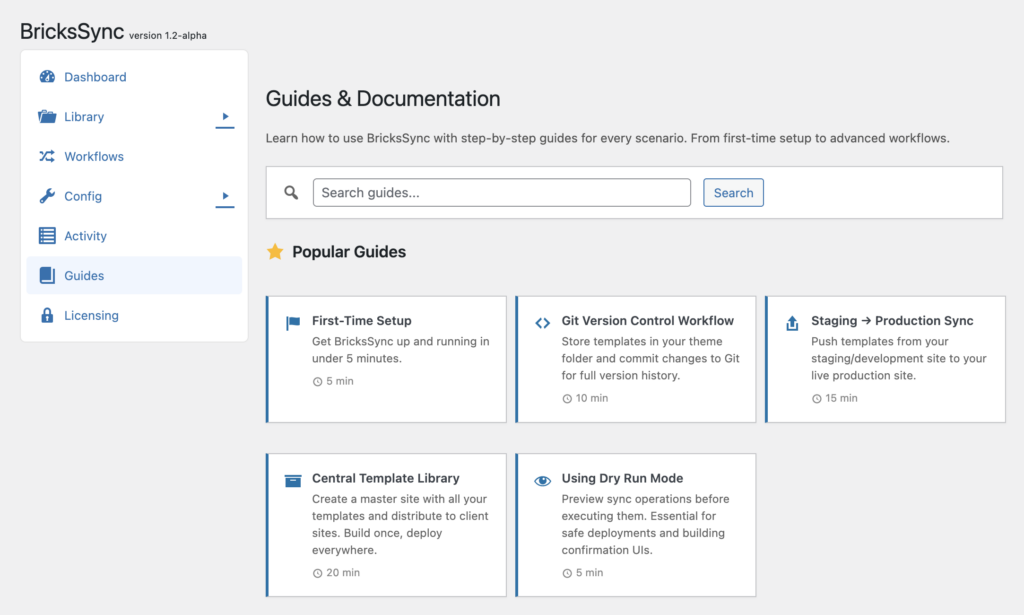1024x615 pixels.
Task: Click the Workflows shuffle icon
Action: pyautogui.click(x=47, y=157)
